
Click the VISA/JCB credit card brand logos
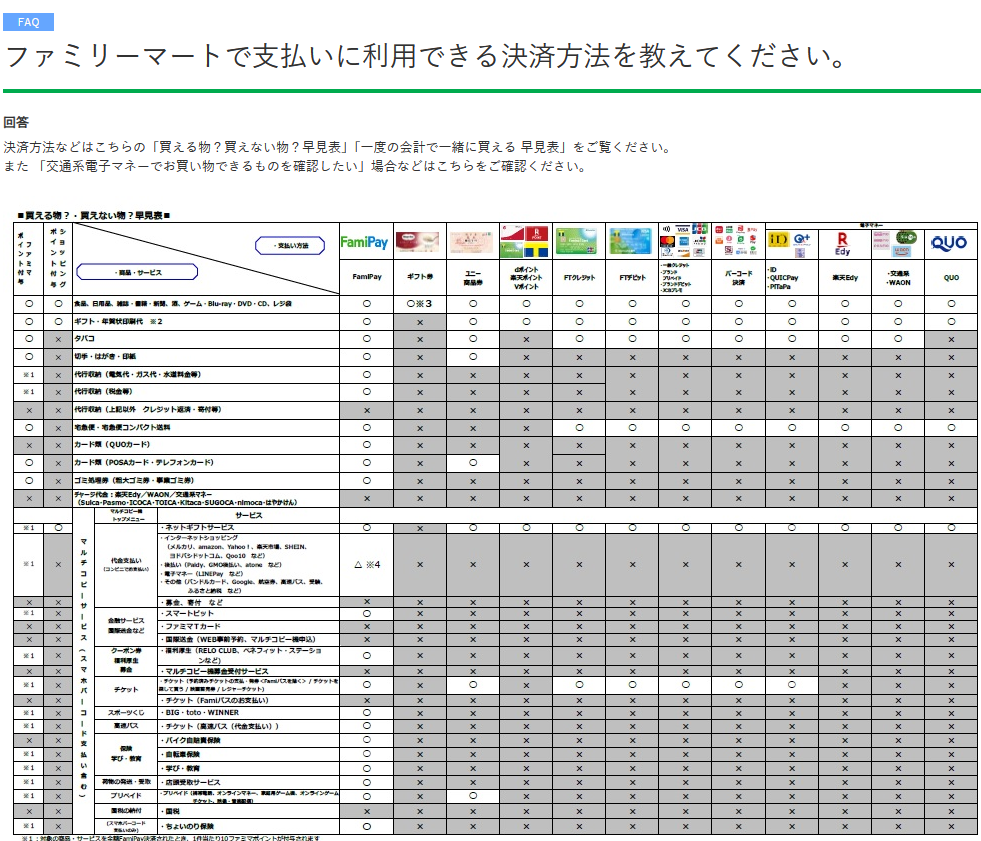coord(684,241)
